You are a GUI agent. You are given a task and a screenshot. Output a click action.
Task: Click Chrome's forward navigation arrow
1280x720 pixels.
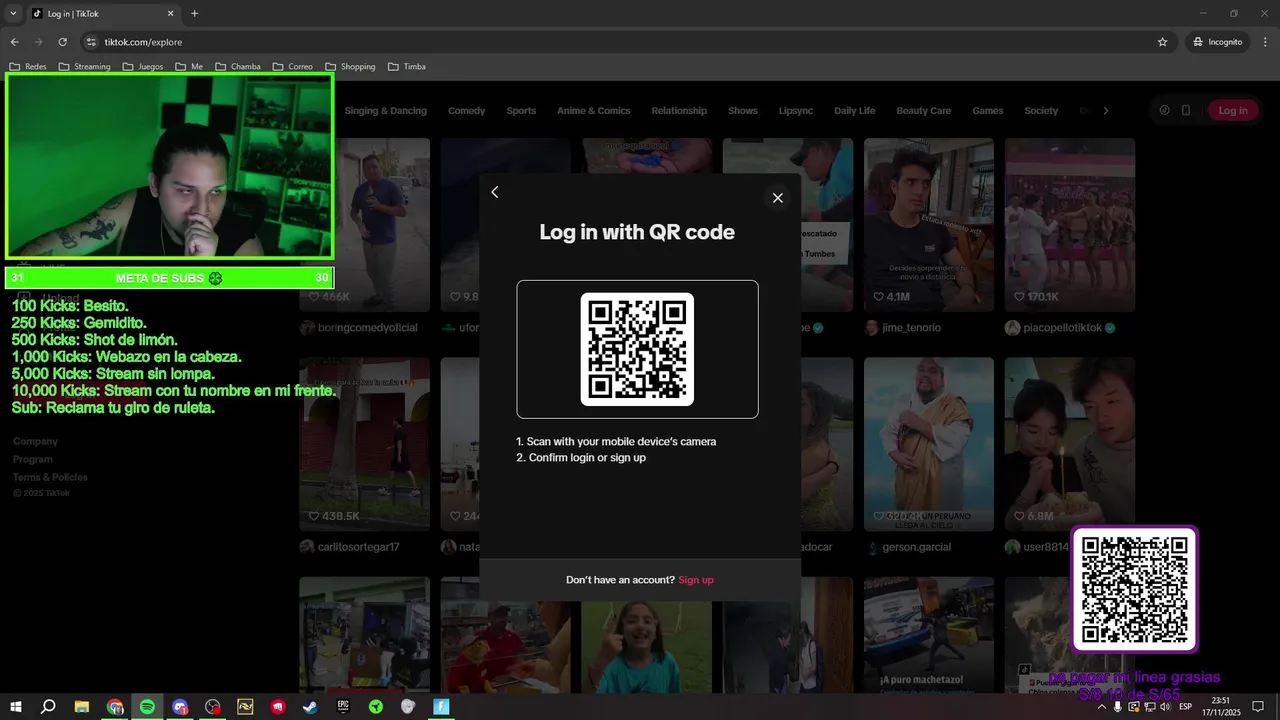click(38, 42)
